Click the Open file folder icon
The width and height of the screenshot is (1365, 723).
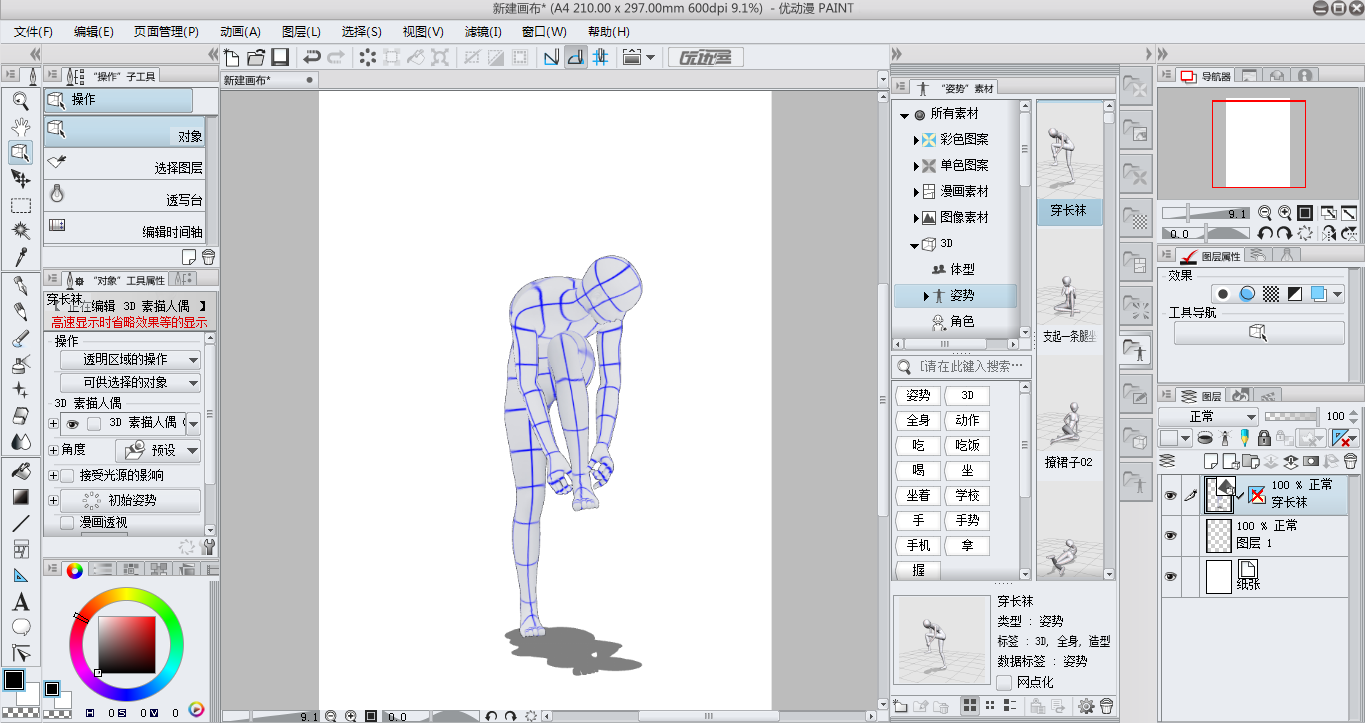(x=256, y=57)
